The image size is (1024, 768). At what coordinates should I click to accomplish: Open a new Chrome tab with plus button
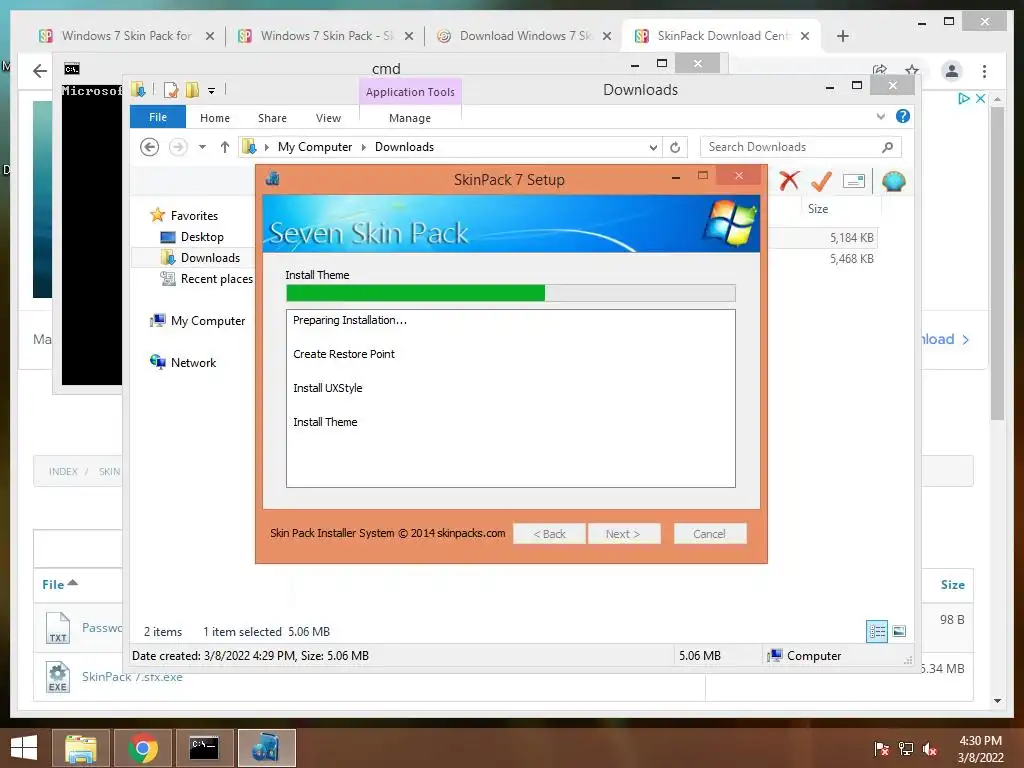pyautogui.click(x=842, y=36)
